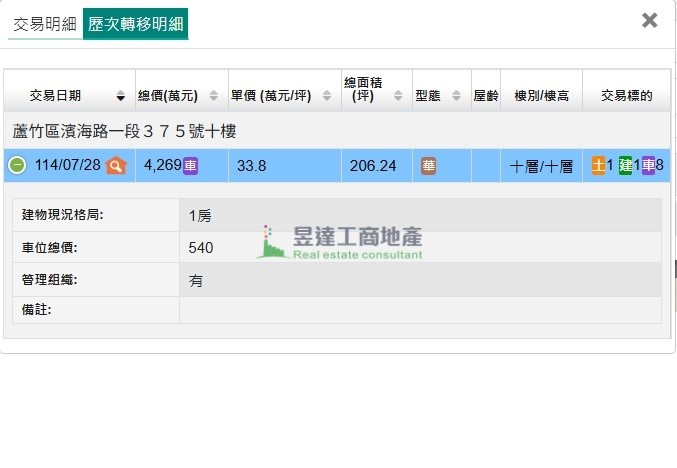Click the orange 土 land icon
The width and height of the screenshot is (677, 468).
[598, 165]
